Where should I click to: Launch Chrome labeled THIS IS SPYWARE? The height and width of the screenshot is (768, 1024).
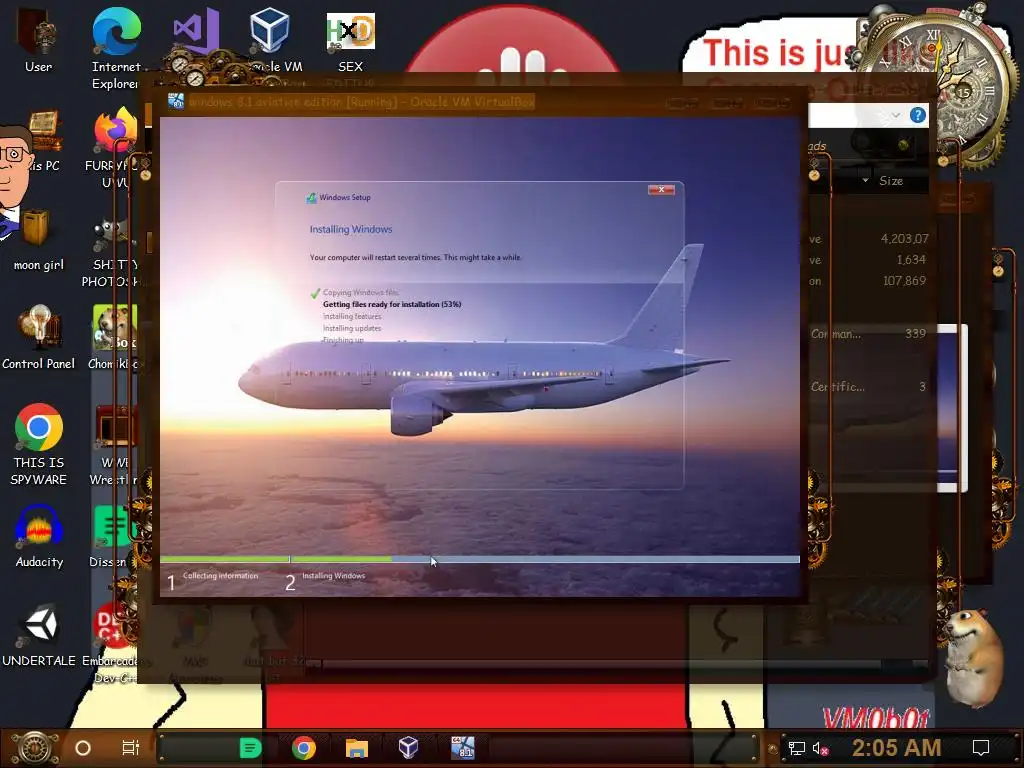tap(39, 444)
